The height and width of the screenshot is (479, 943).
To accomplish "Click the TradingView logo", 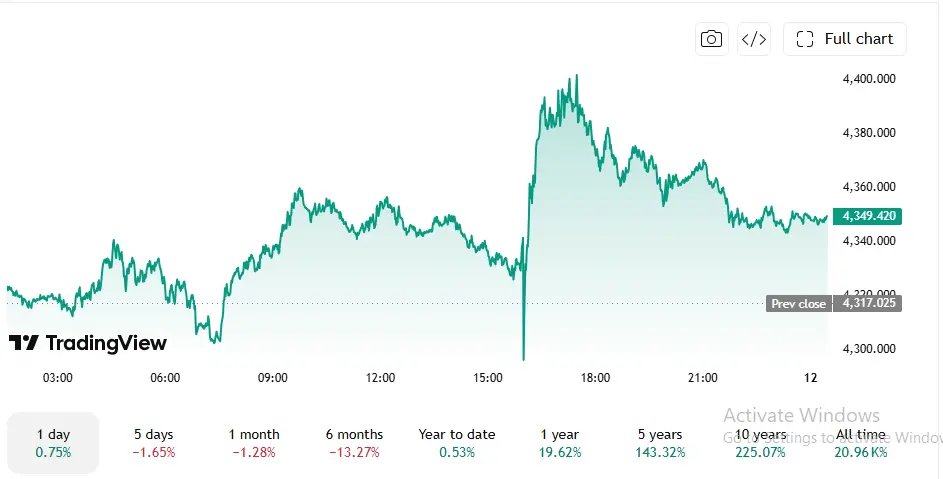I will click(88, 343).
